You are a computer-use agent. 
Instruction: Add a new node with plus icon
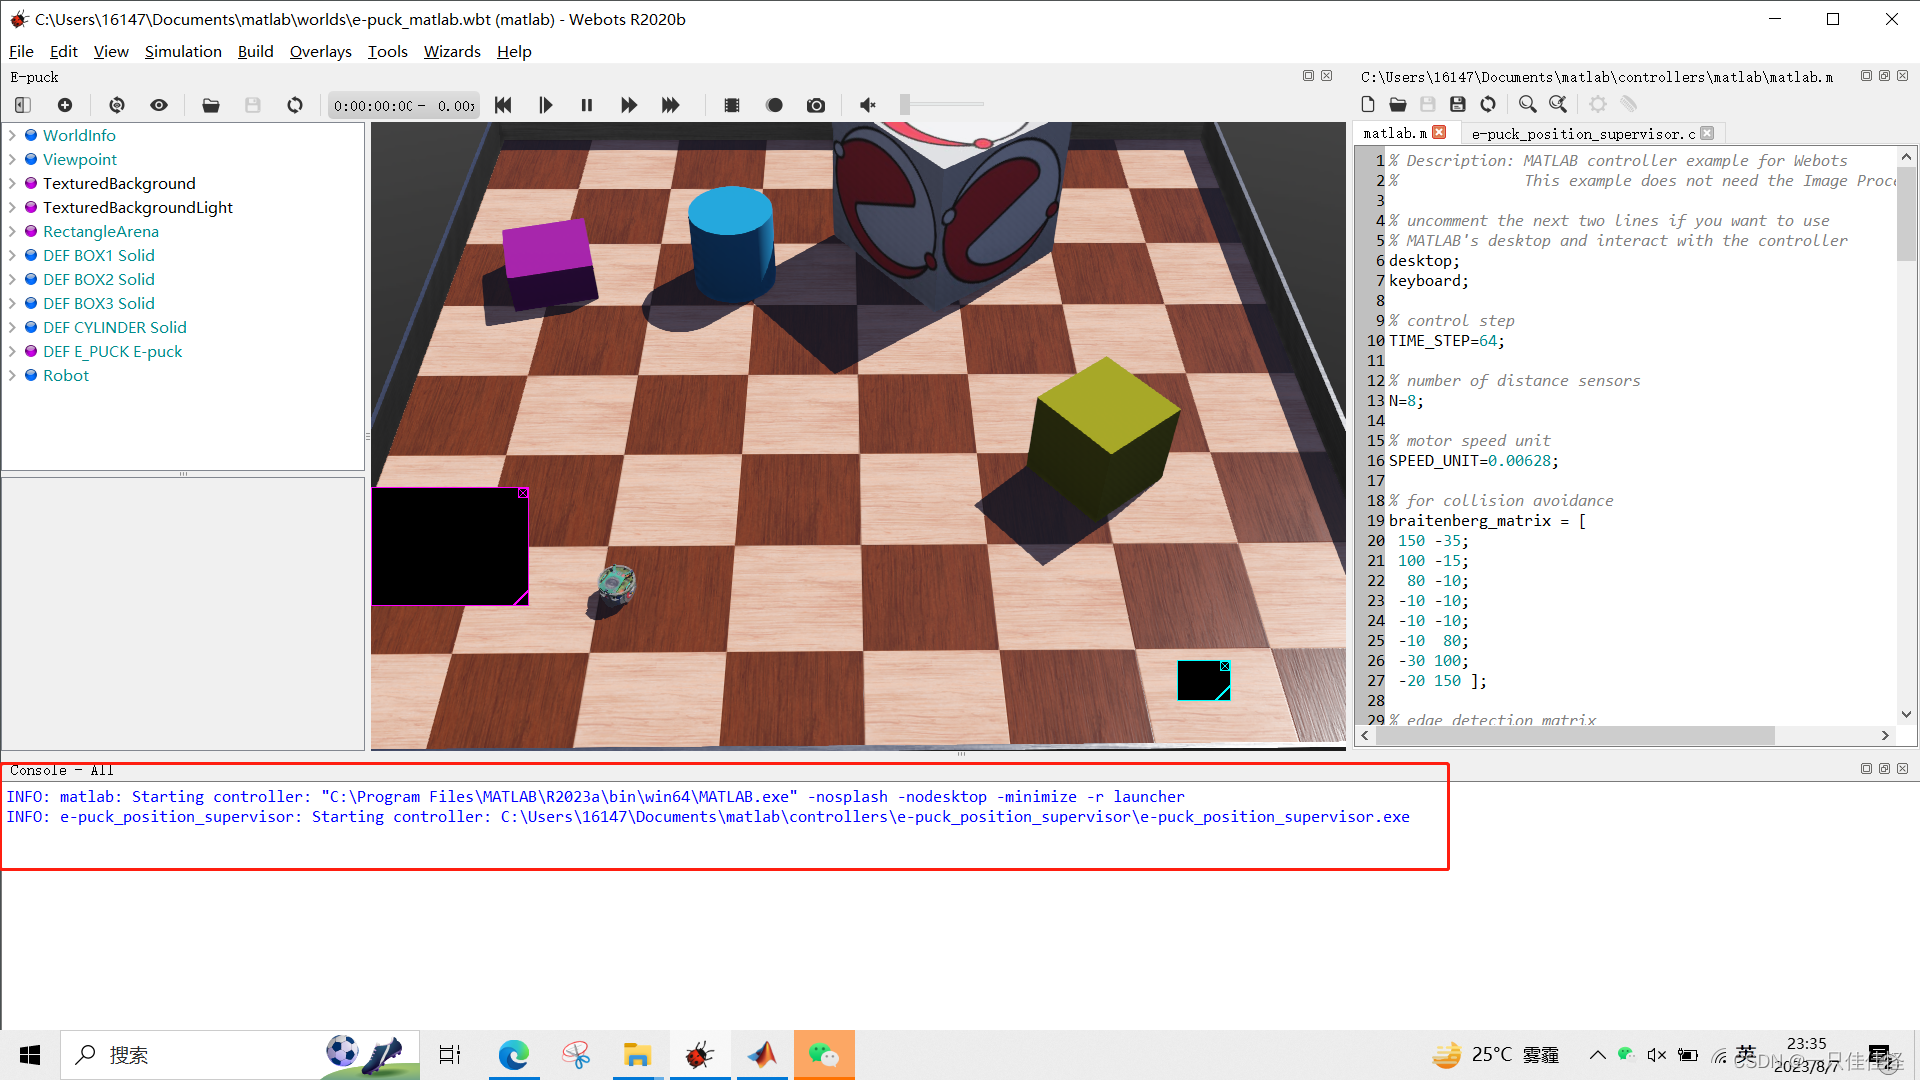coord(65,105)
